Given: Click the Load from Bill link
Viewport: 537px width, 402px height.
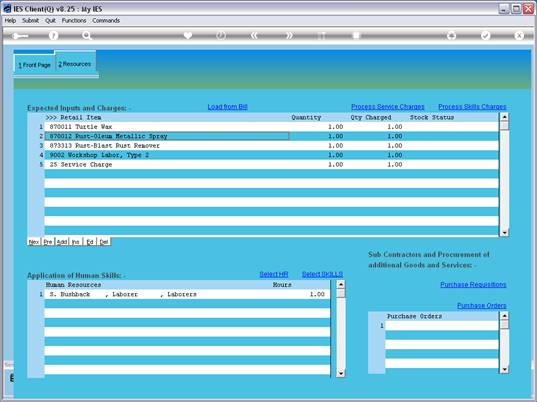Looking at the screenshot, I should pos(227,107).
